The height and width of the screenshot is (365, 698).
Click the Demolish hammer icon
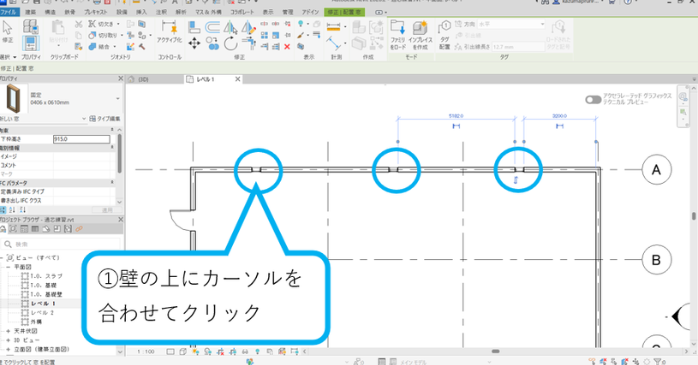point(142,46)
